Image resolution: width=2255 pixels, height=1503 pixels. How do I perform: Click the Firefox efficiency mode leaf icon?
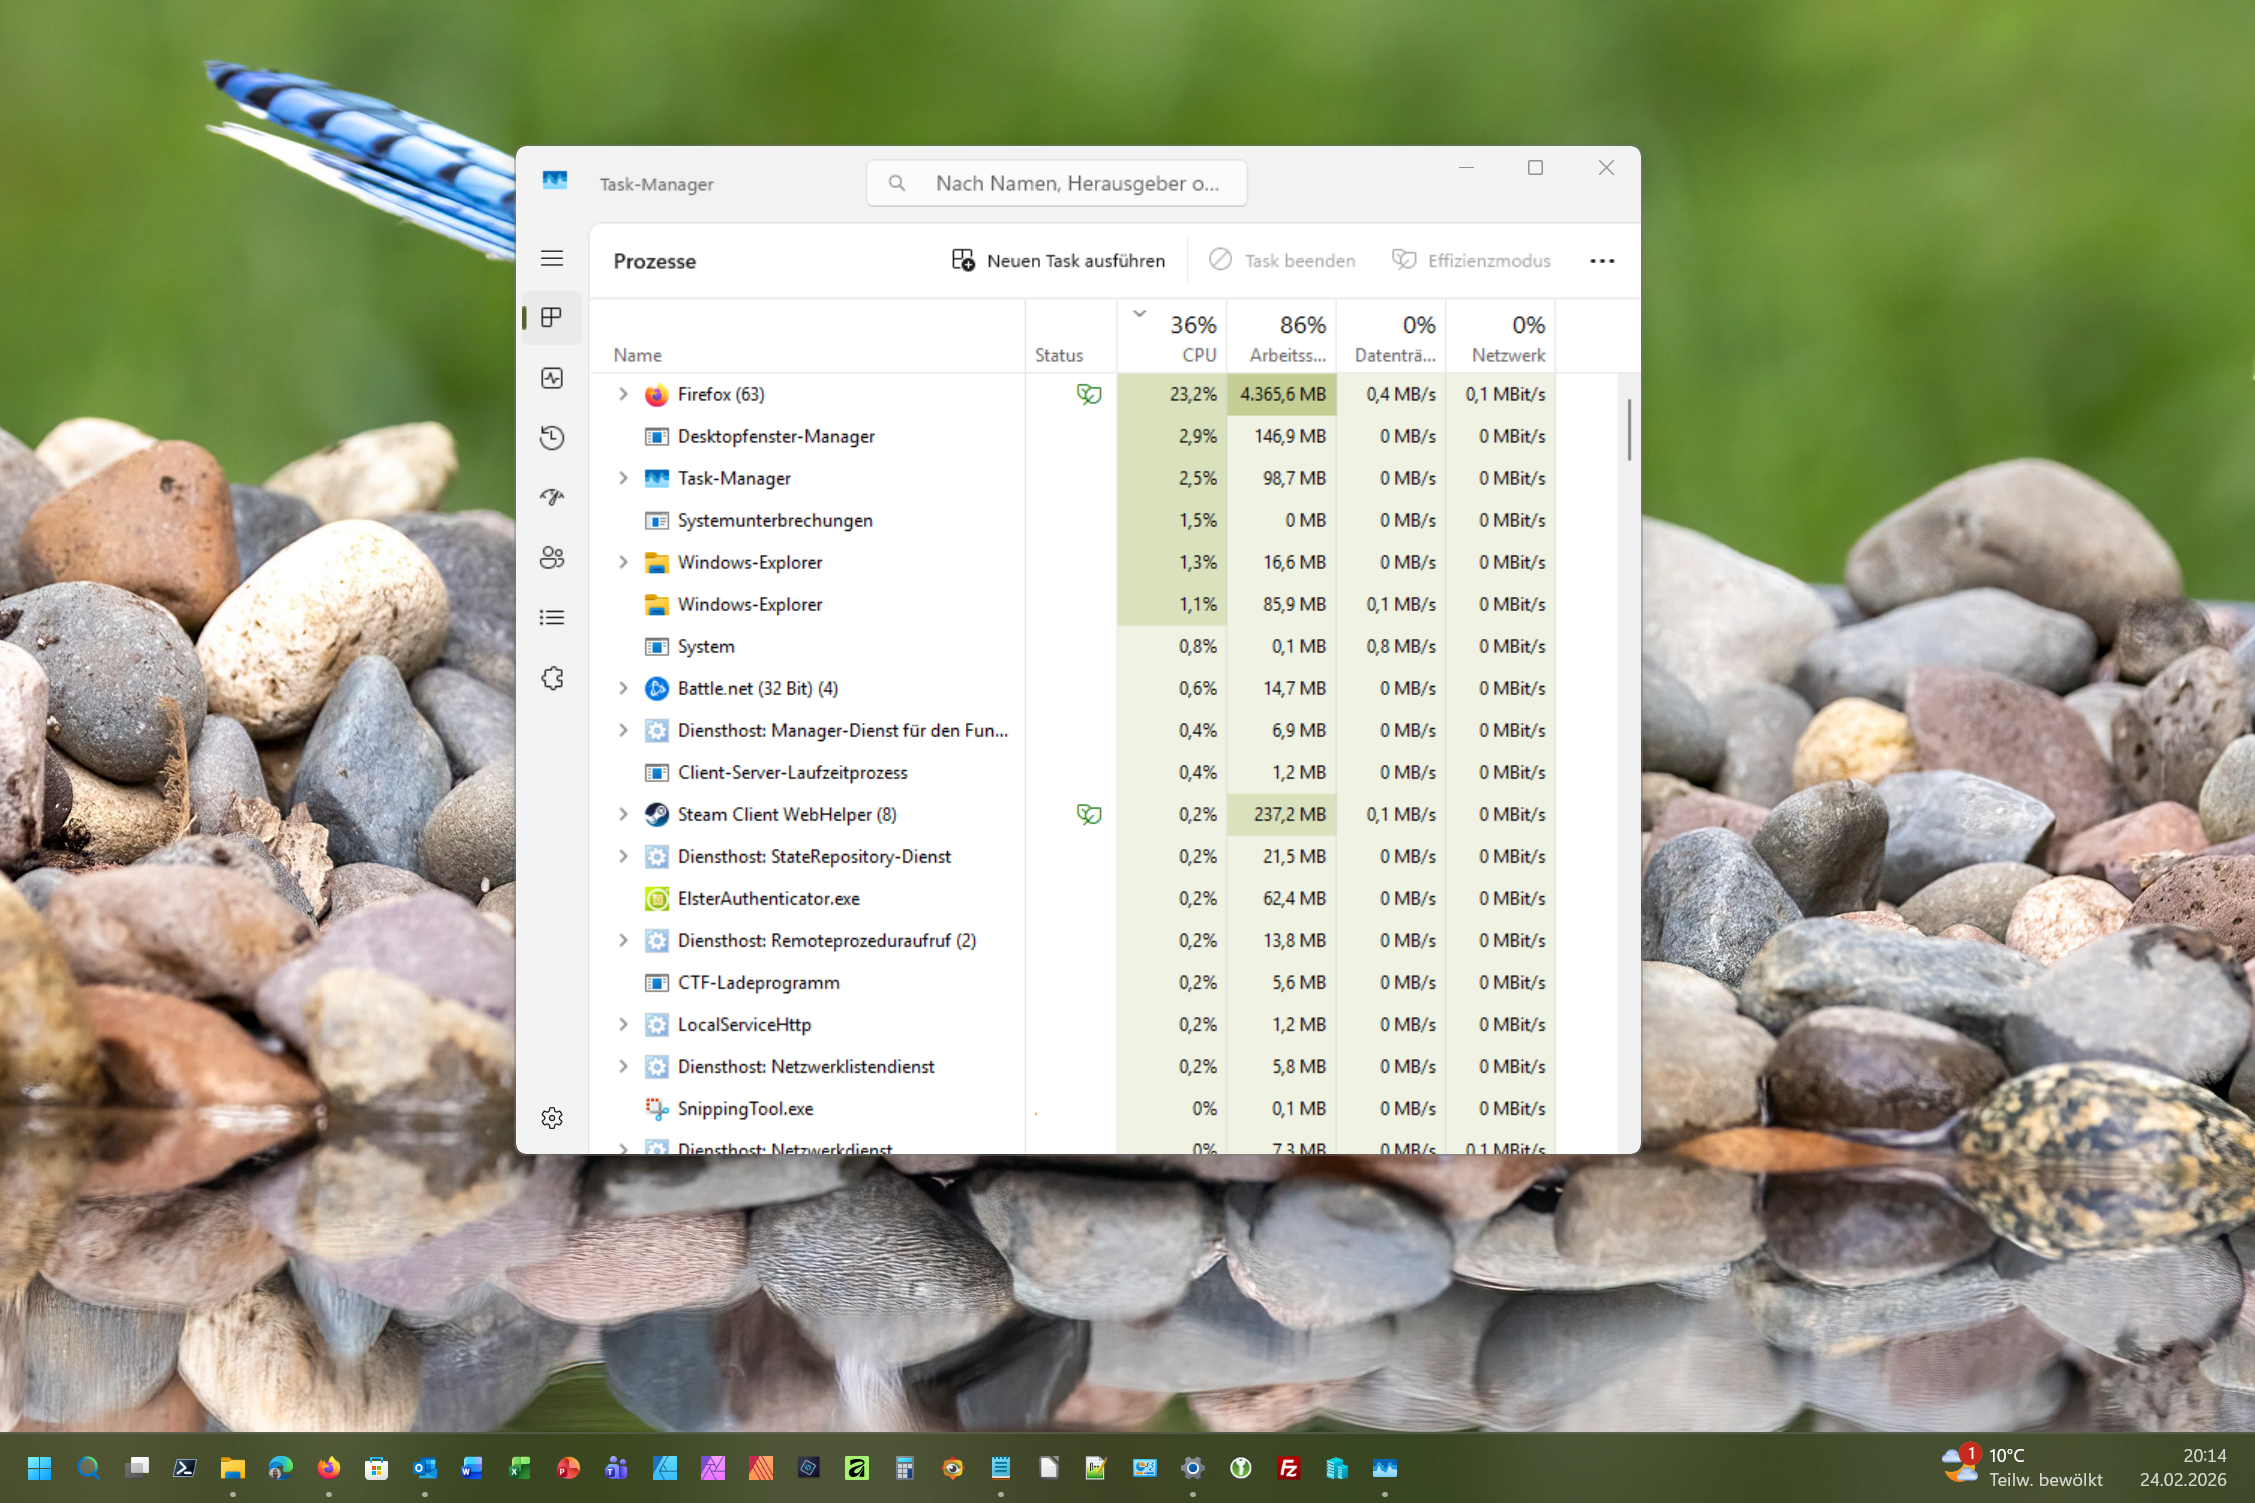click(1088, 394)
